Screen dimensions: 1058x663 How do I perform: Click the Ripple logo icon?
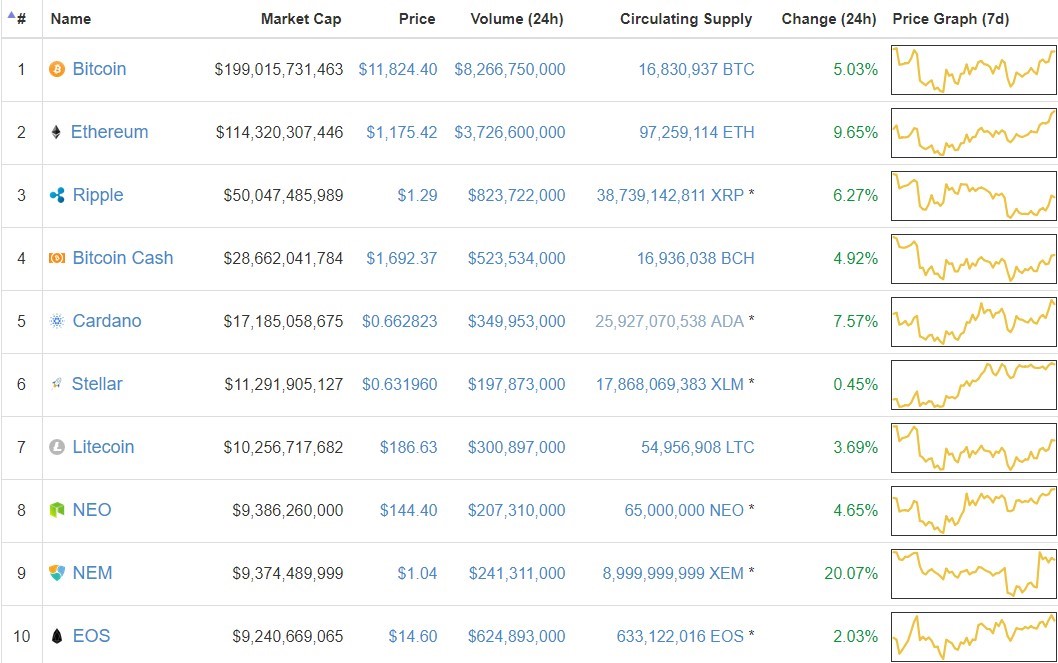click(x=57, y=196)
